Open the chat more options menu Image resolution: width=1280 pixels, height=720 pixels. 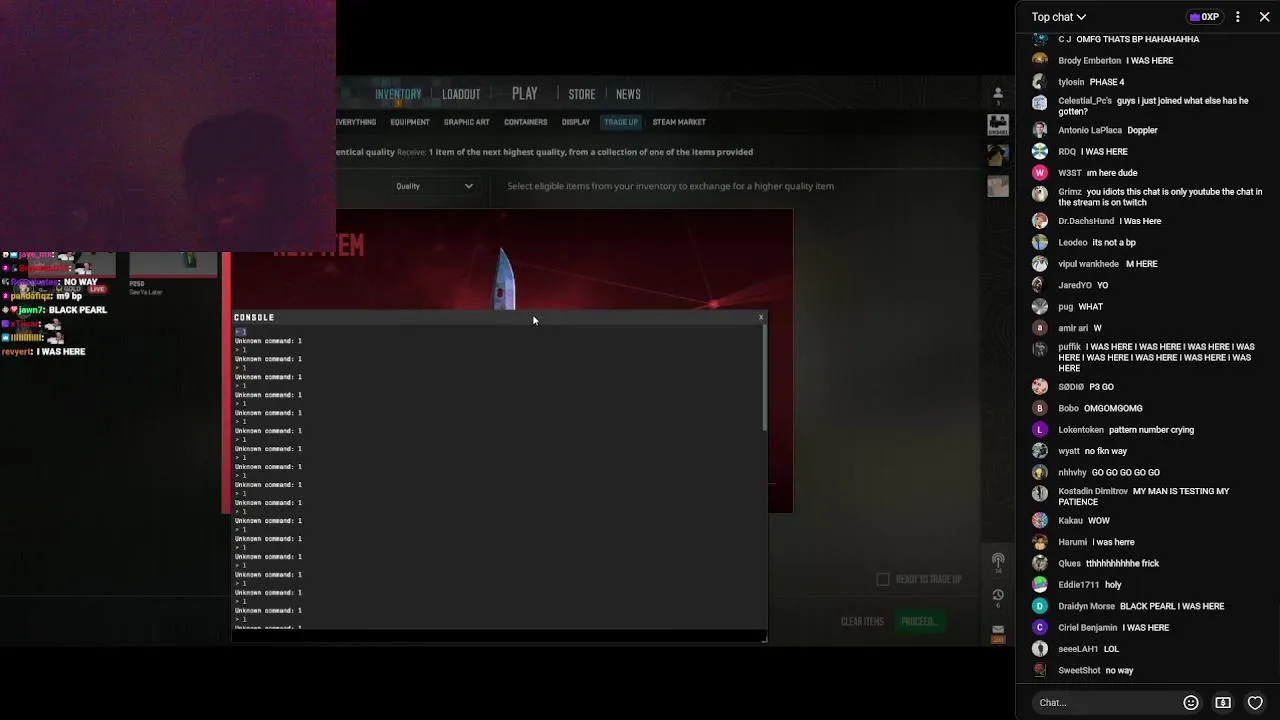1238,17
